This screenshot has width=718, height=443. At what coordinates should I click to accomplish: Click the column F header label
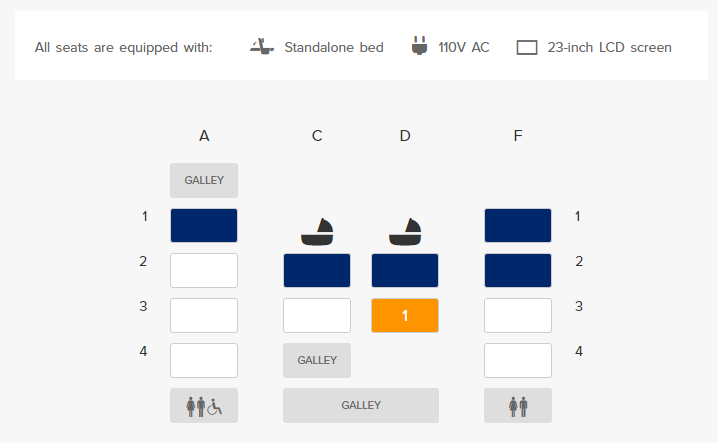[x=518, y=136]
